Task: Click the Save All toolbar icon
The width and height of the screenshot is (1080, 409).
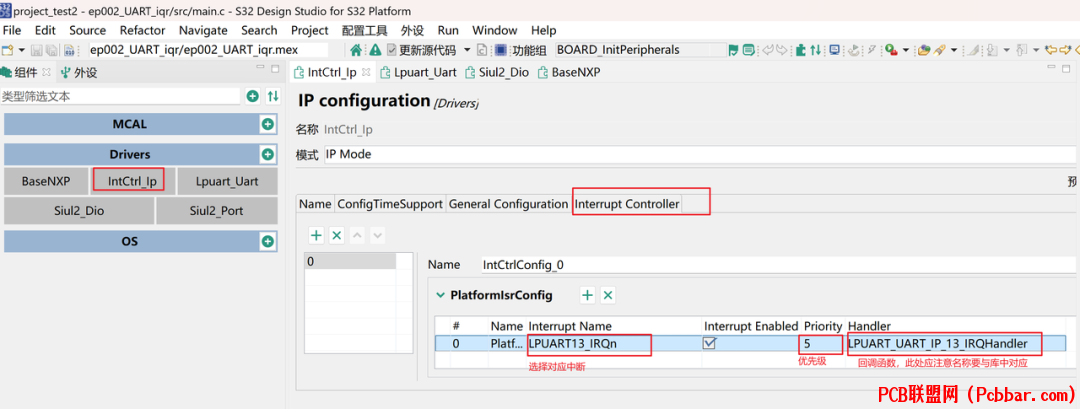Action: tap(53, 50)
